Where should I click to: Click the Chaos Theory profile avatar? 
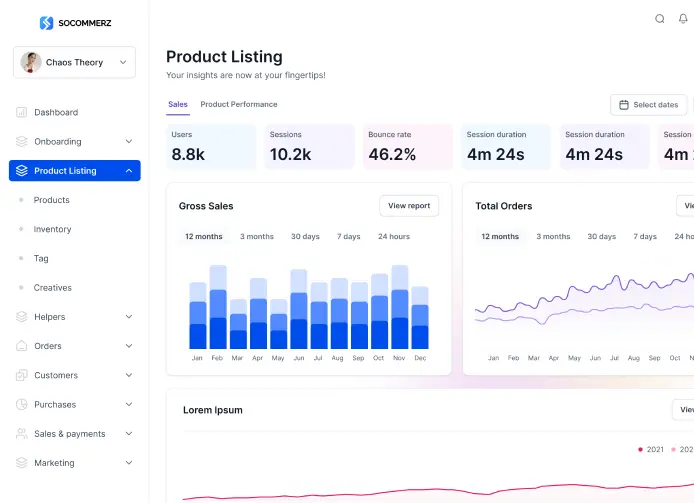(x=31, y=62)
